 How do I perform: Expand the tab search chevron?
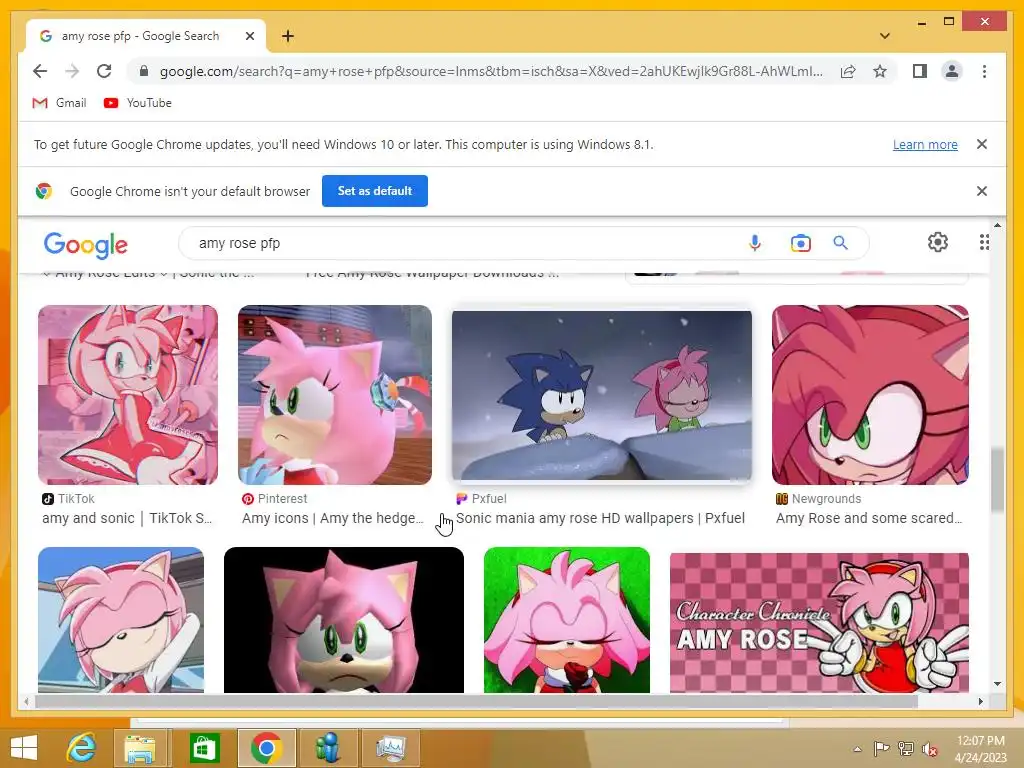(x=884, y=36)
